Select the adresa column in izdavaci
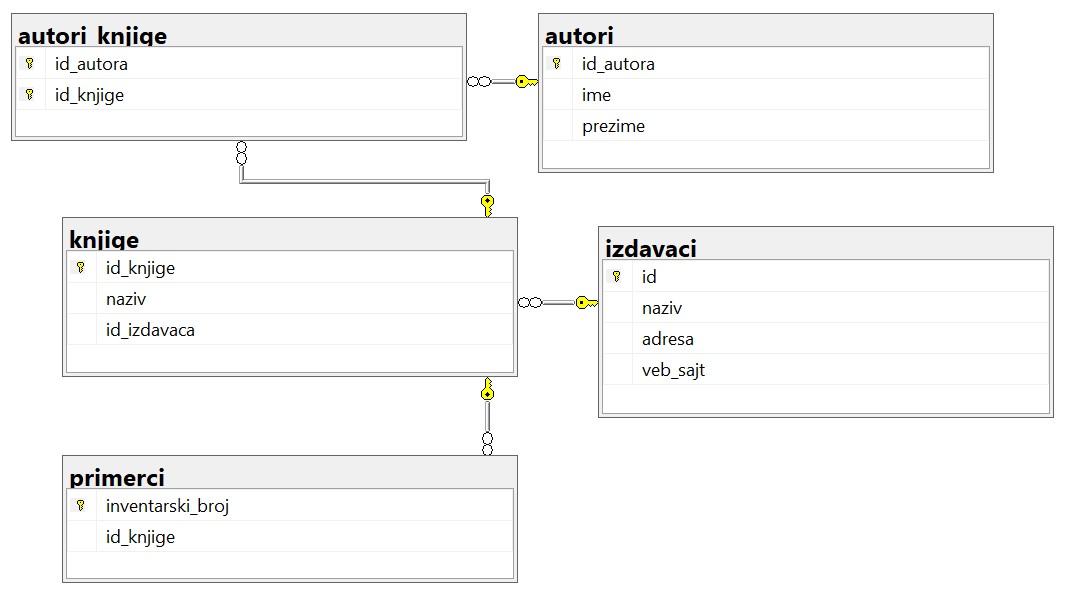Screen dimensions: 1071x595 667,339
